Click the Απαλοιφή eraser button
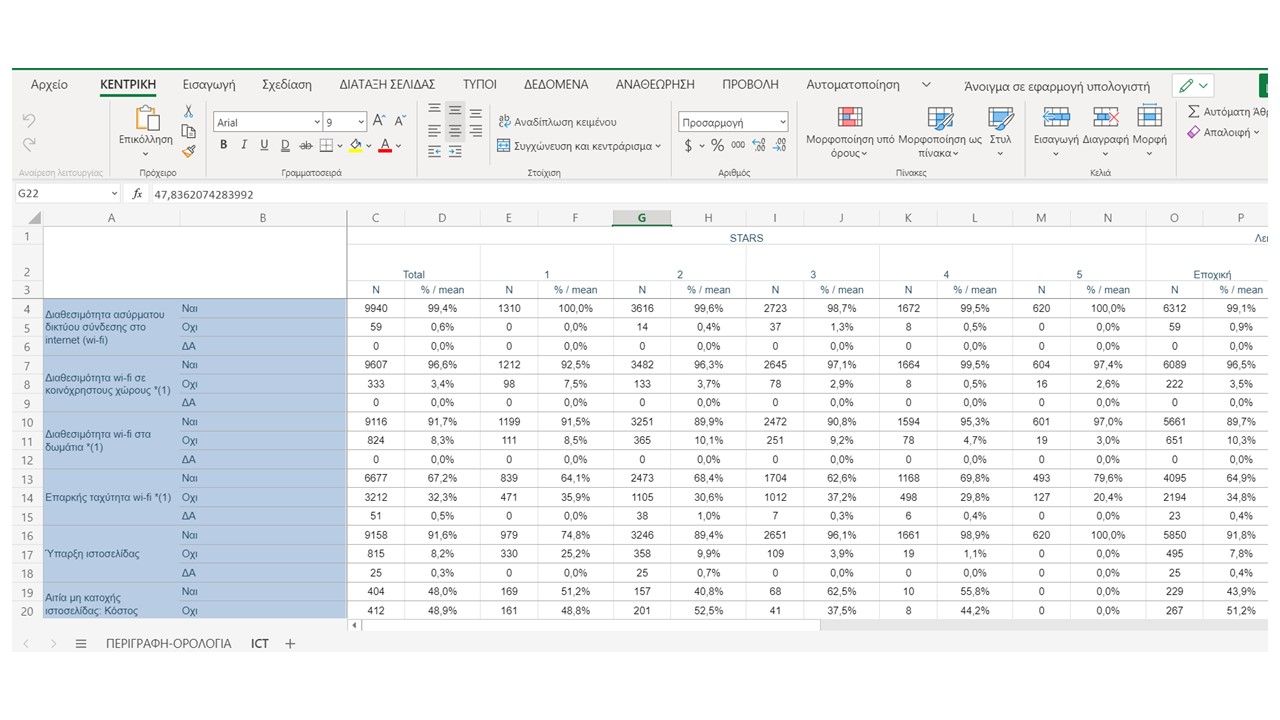Image resolution: width=1280 pixels, height=720 pixels. tap(1224, 132)
